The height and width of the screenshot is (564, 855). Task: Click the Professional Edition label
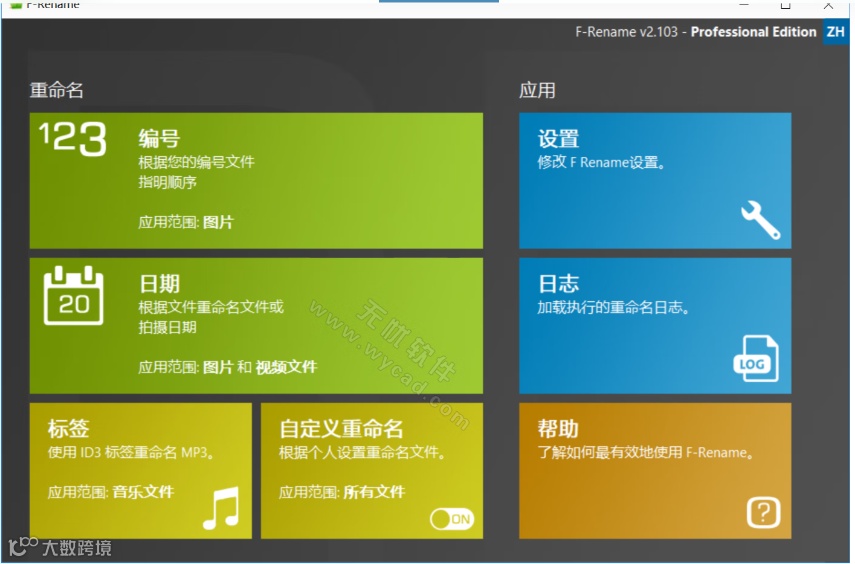point(754,32)
